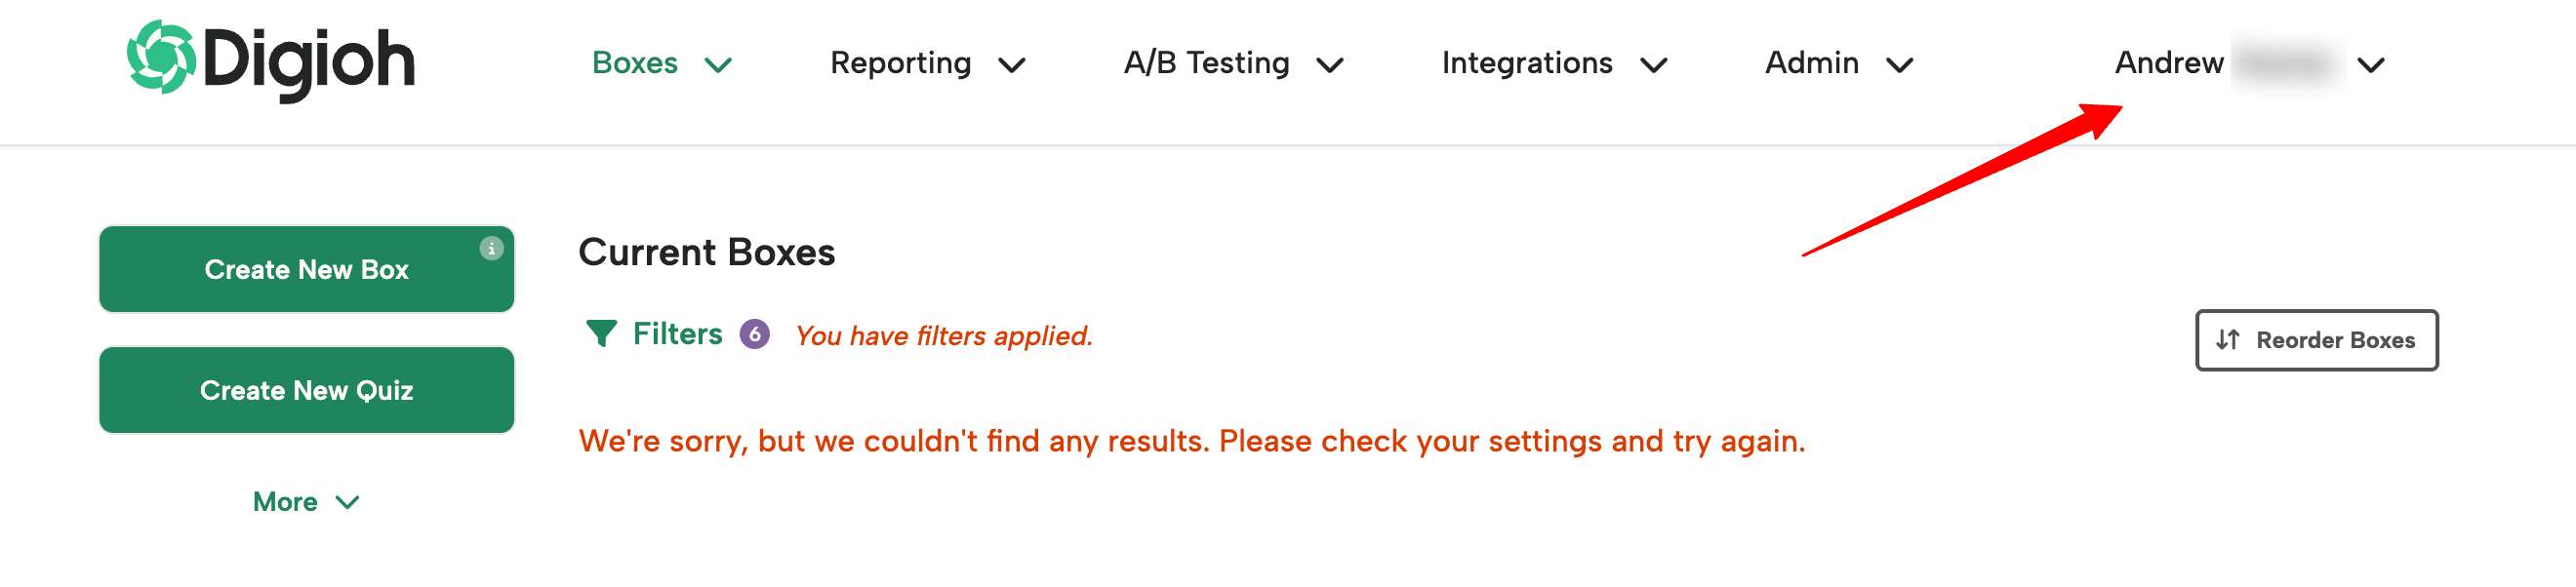Image resolution: width=2576 pixels, height=587 pixels.
Task: Open the Boxes menu
Action: [635, 63]
